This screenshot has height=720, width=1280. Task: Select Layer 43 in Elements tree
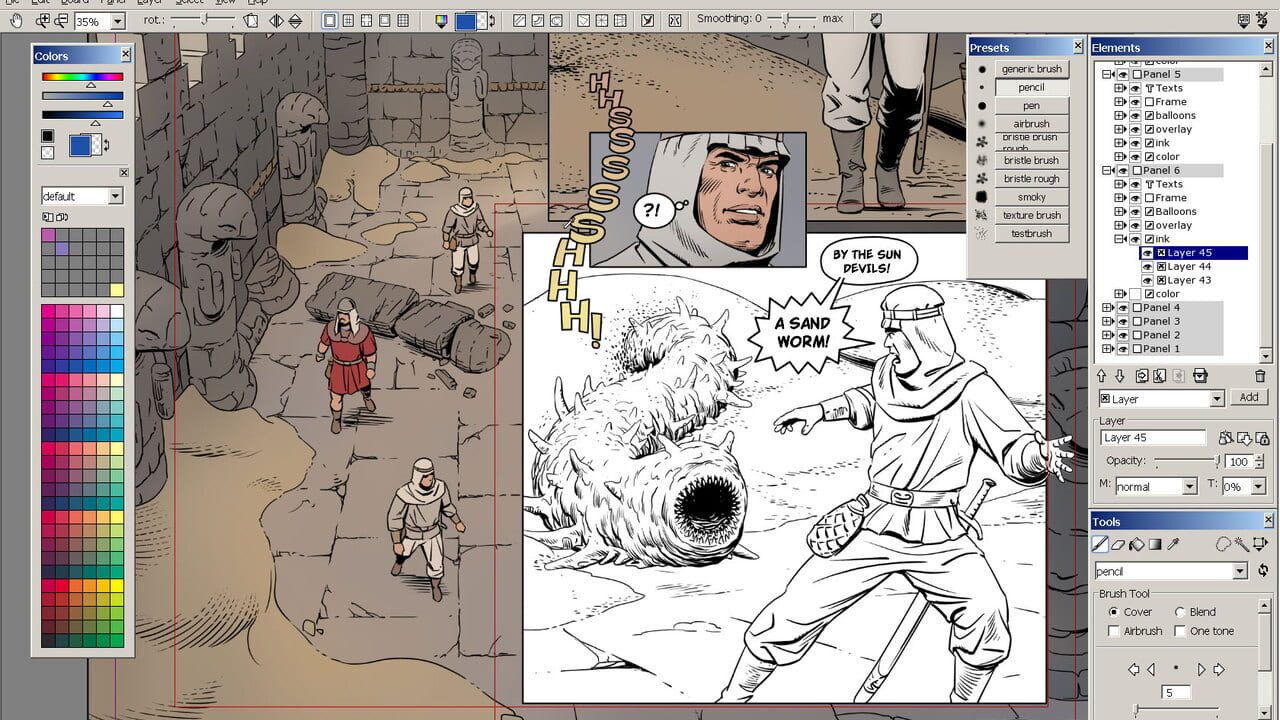tap(1189, 280)
